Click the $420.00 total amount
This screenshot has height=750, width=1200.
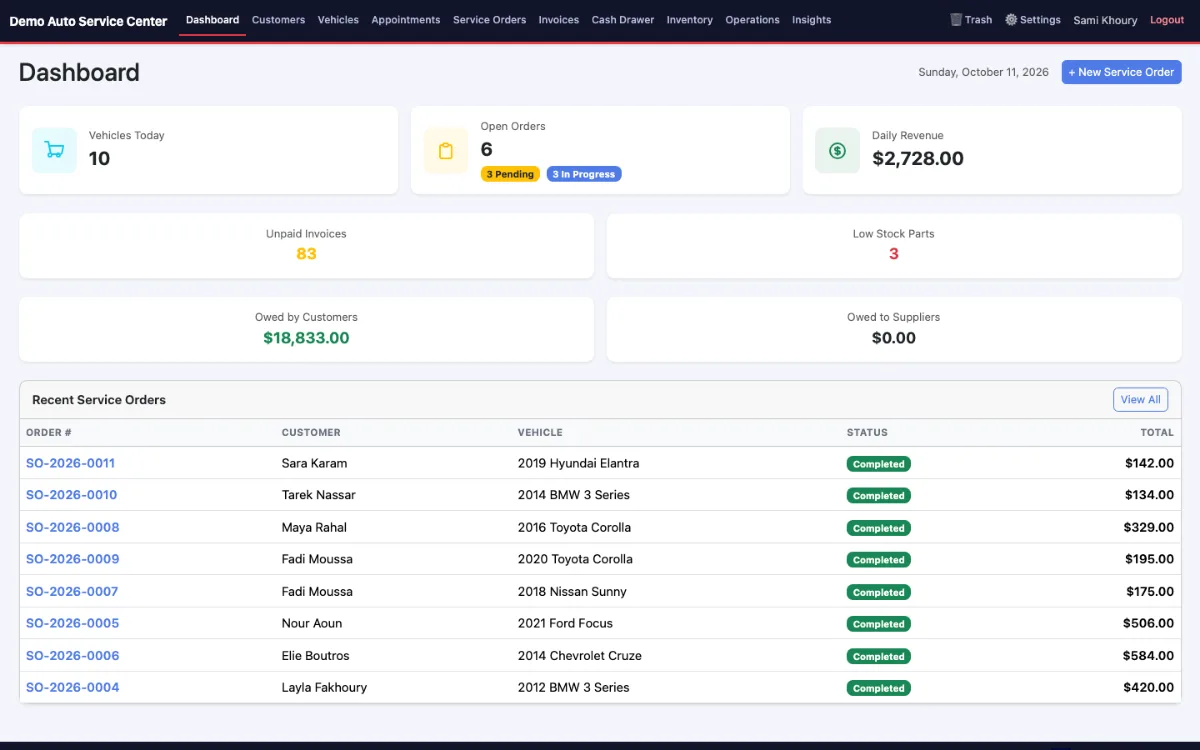pyautogui.click(x=1149, y=687)
